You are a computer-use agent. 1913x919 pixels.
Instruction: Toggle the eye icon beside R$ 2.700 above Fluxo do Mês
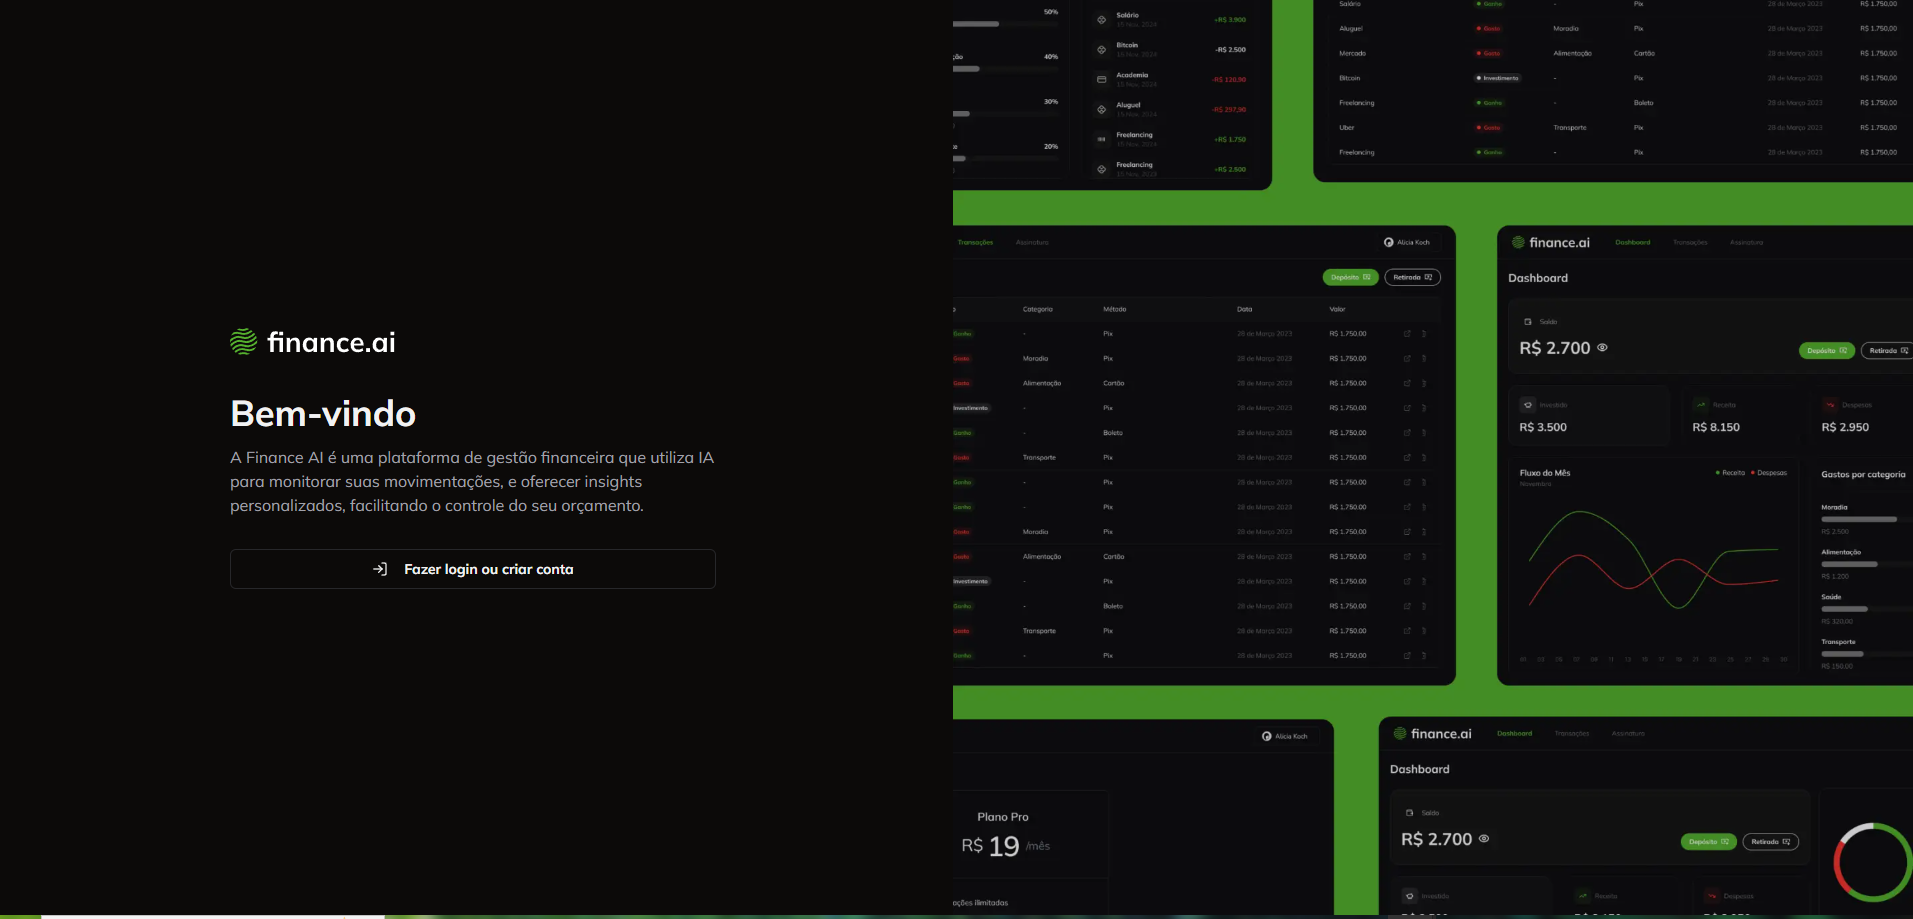click(x=1602, y=348)
